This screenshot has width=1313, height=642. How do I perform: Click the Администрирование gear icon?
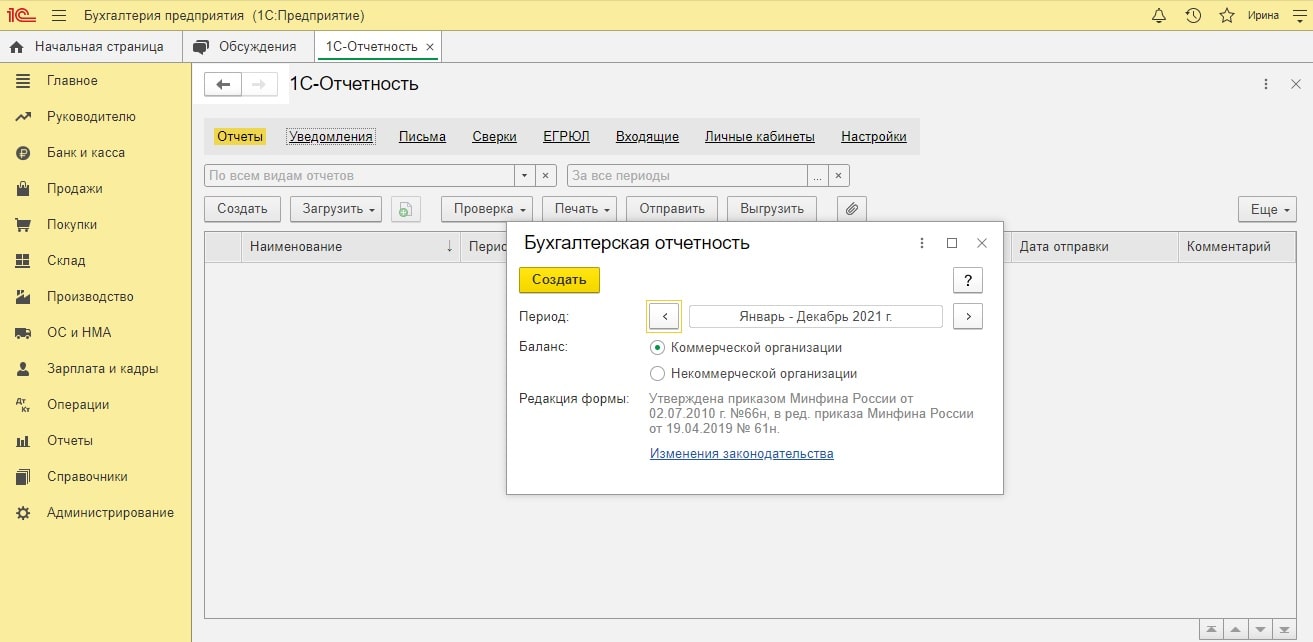click(x=24, y=513)
